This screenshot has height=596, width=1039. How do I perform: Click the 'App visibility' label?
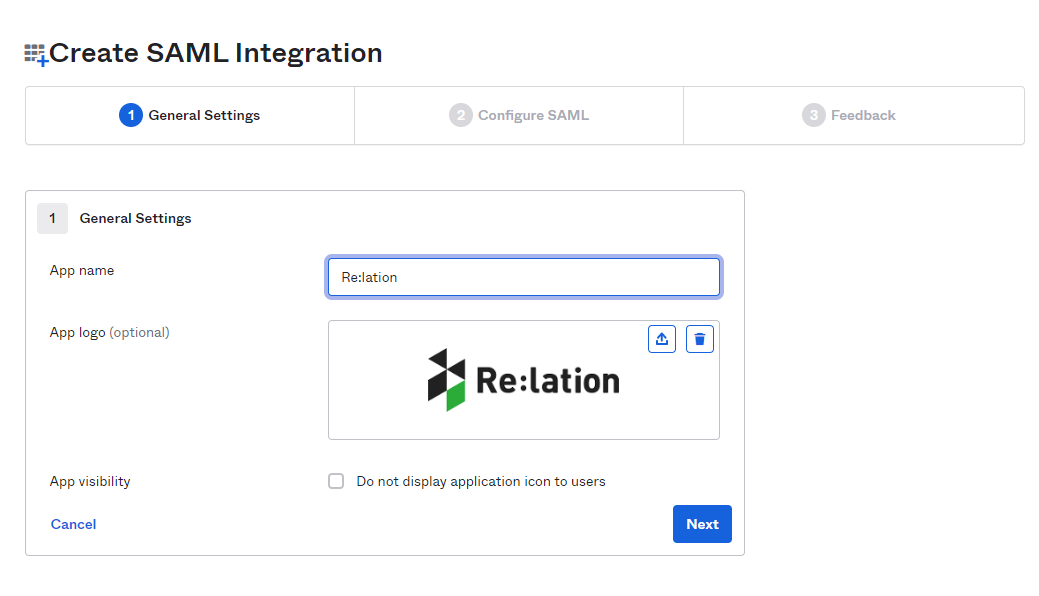[90, 481]
